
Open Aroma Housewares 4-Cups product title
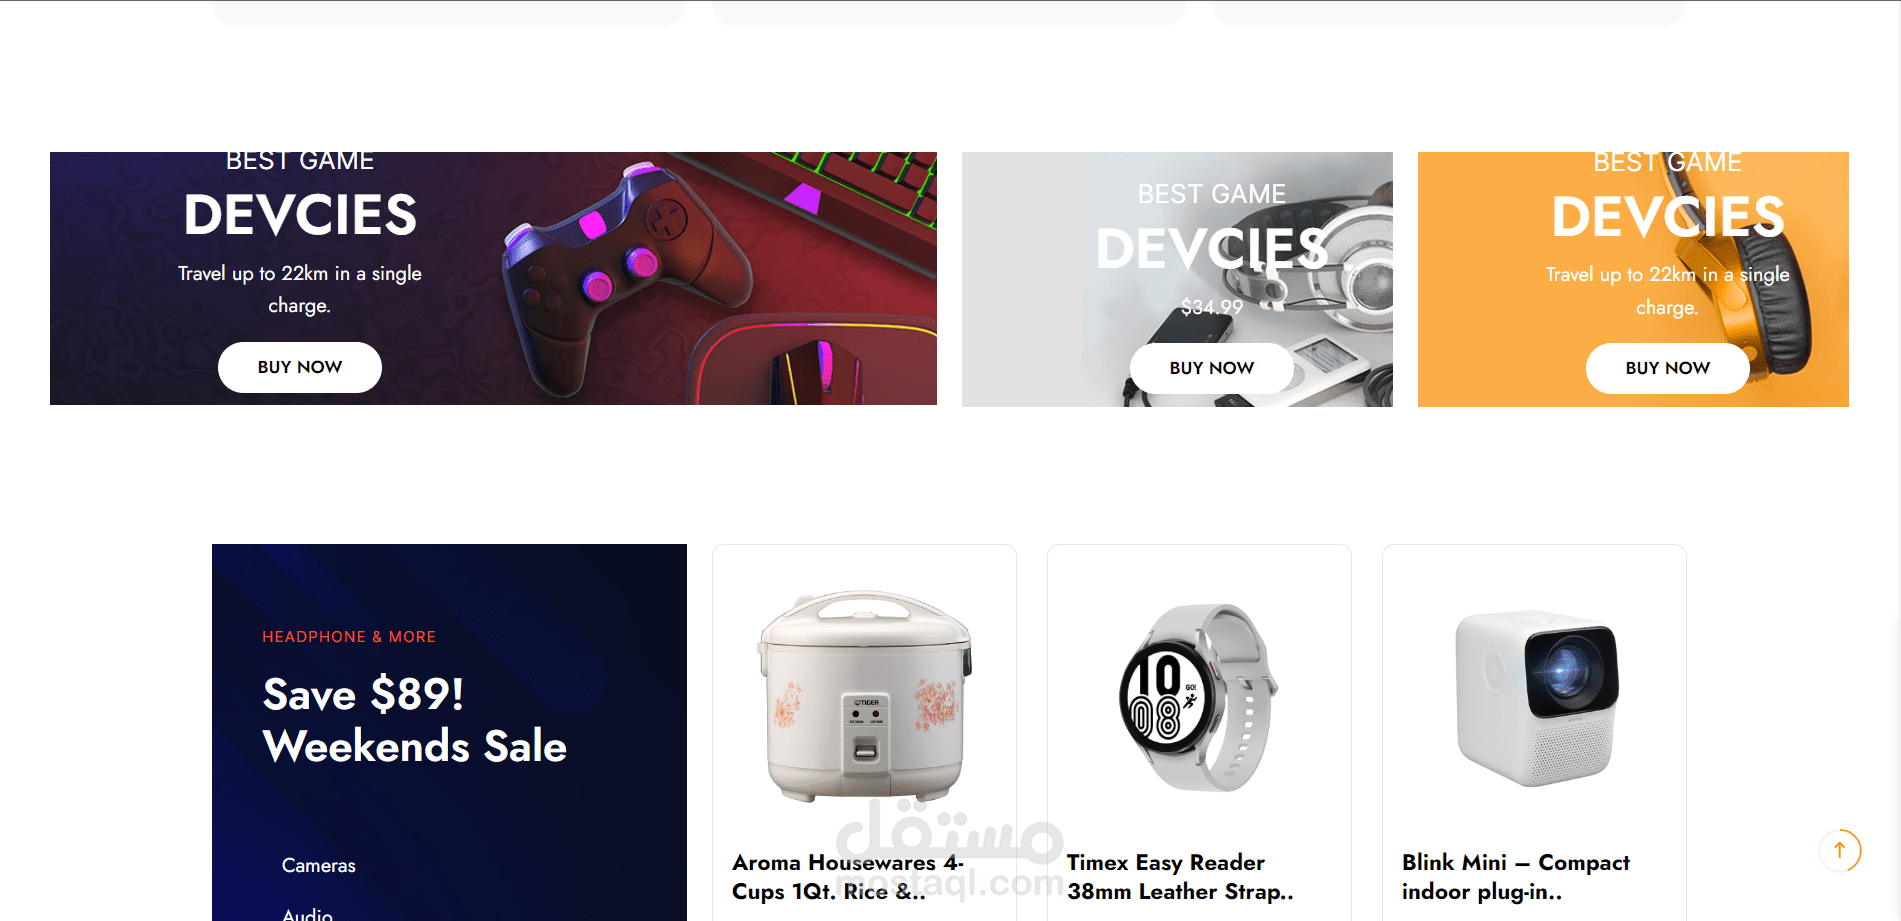pos(848,877)
